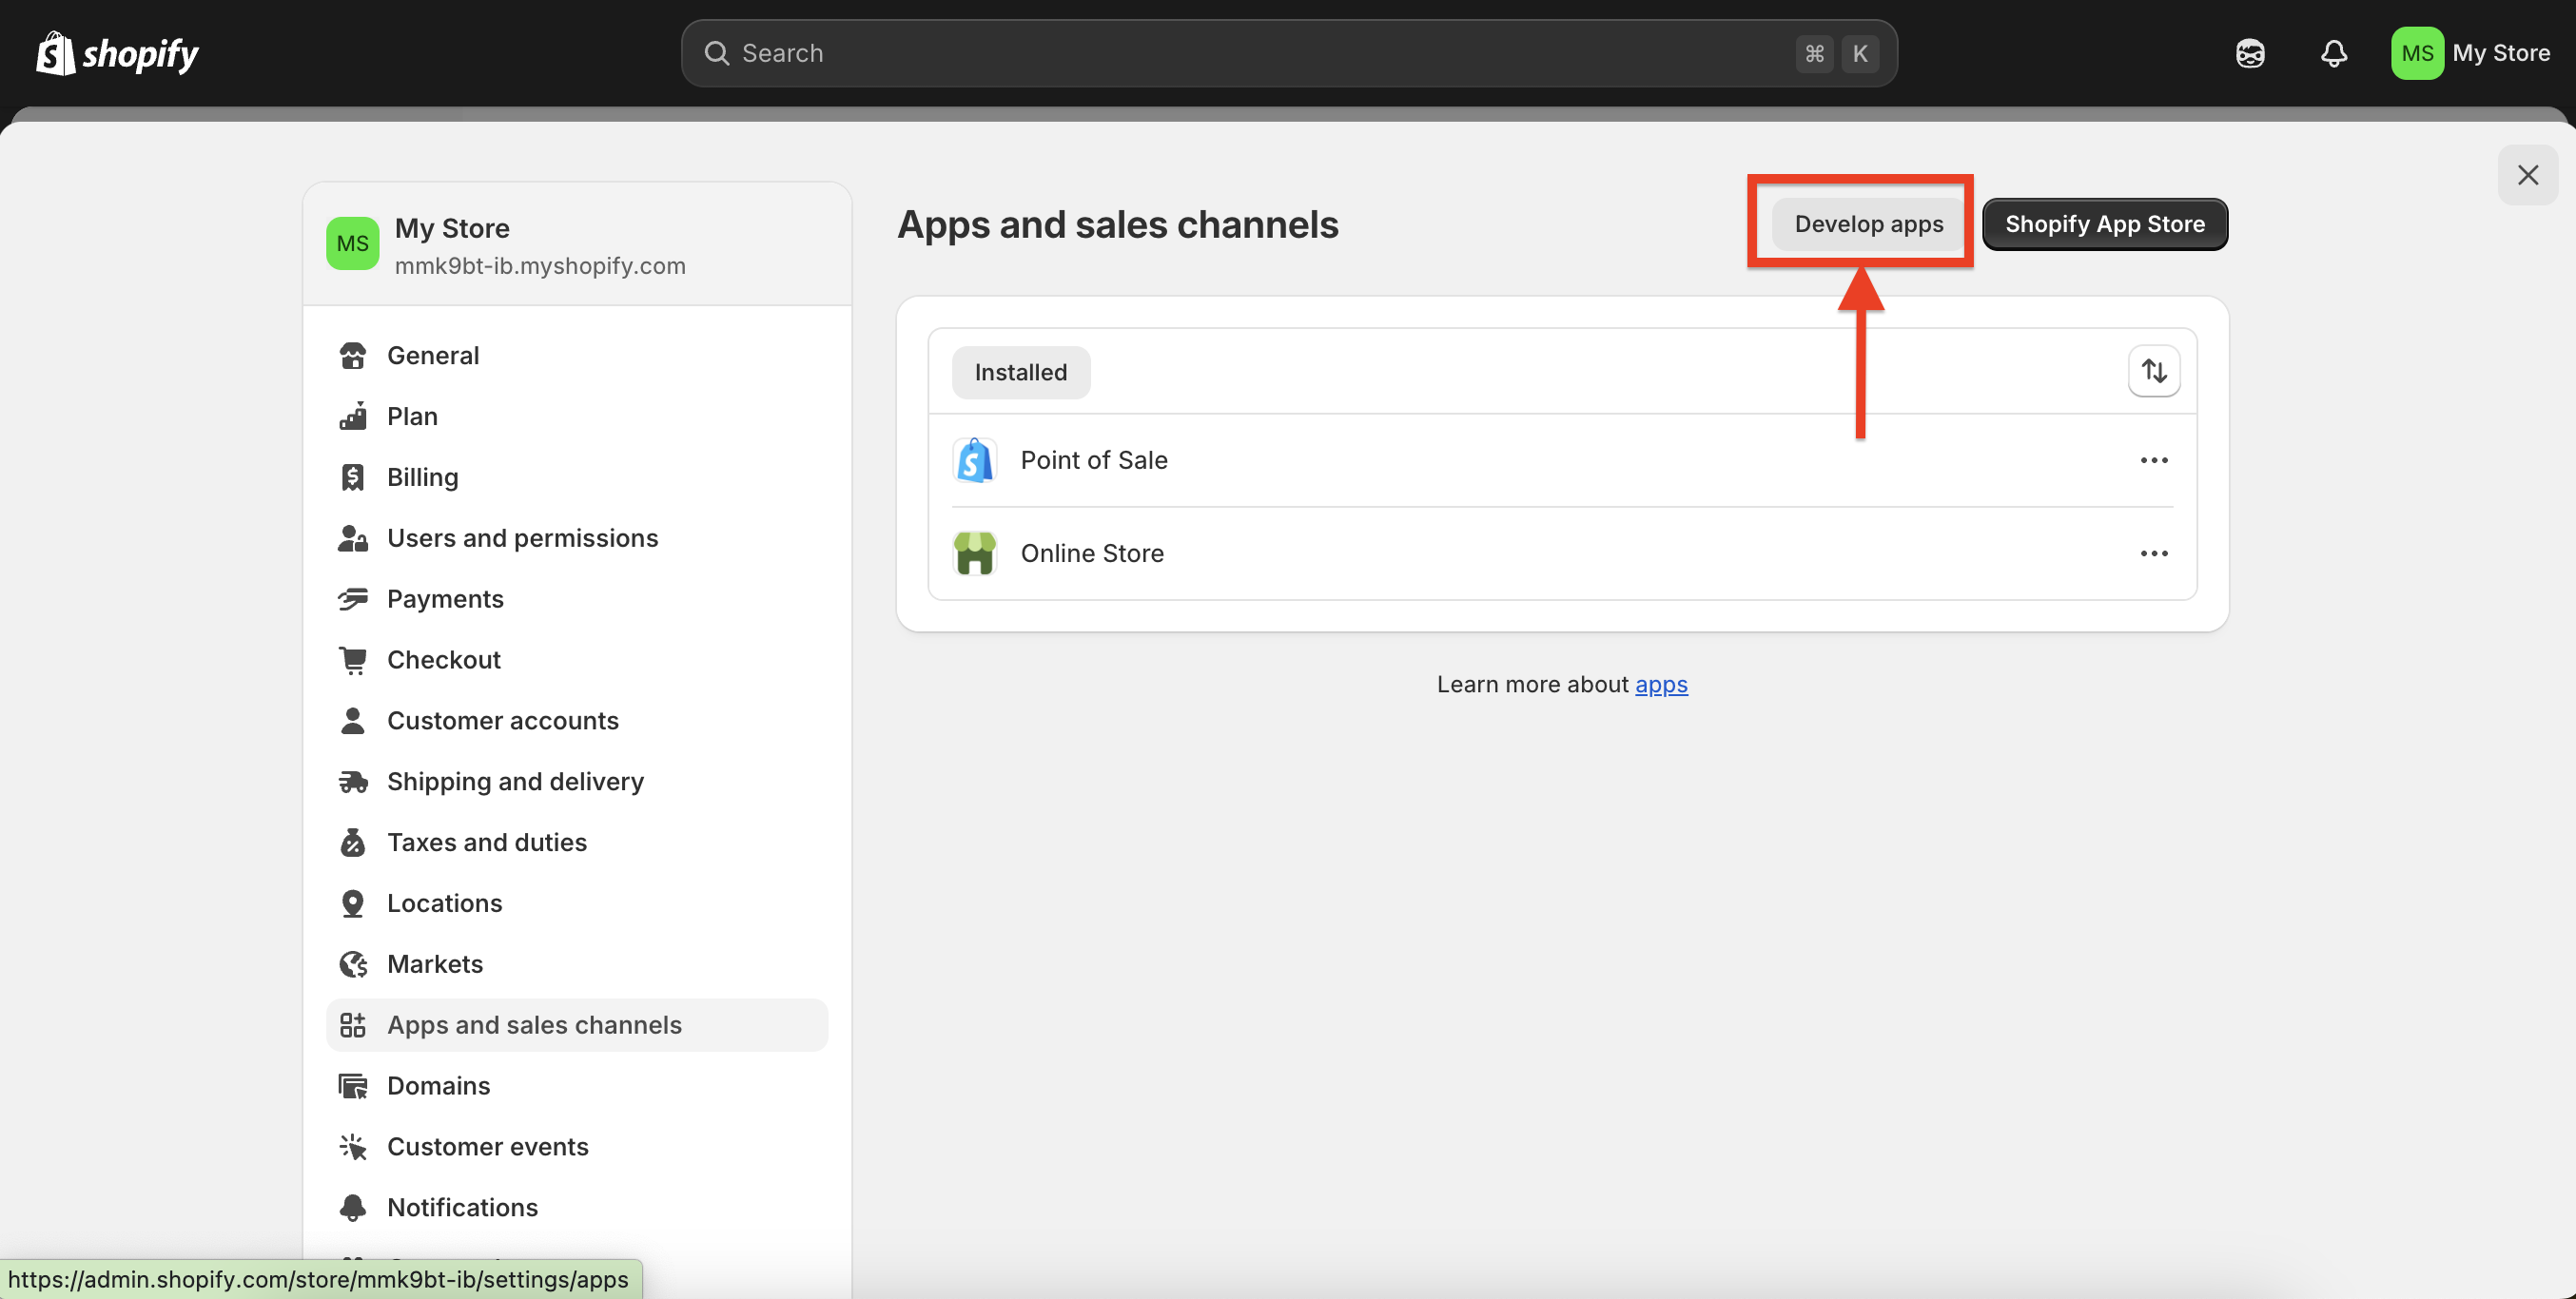Select the Installed filter tab
This screenshot has width=2576, height=1299.
click(x=1020, y=373)
